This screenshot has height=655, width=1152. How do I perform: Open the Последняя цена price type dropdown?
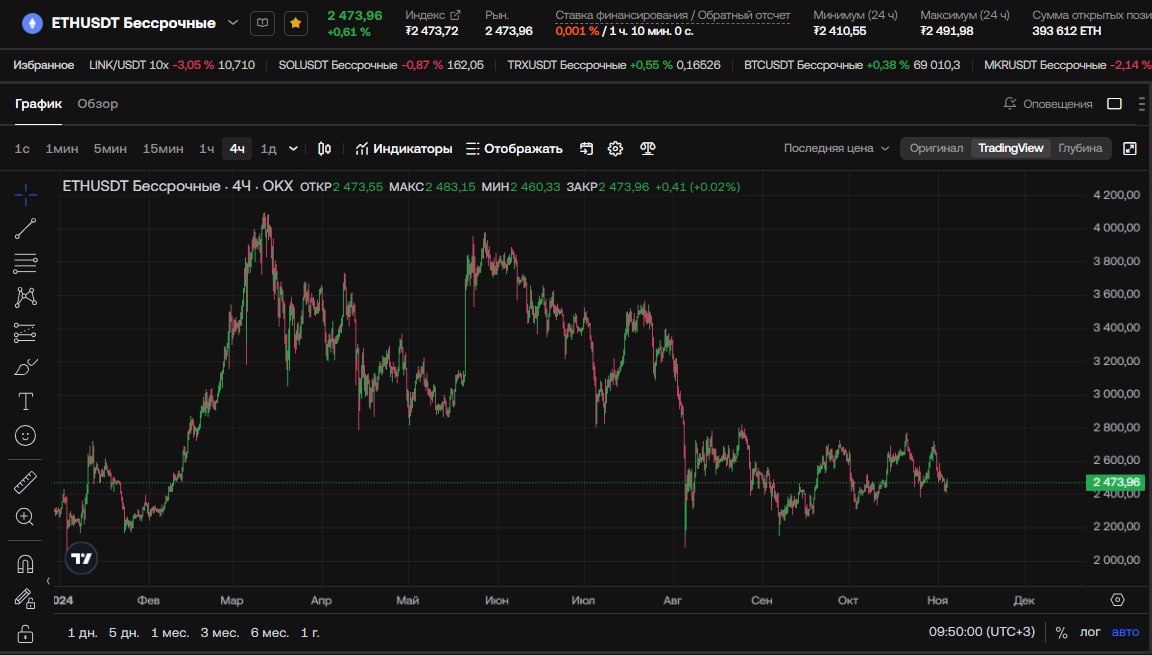coord(836,148)
